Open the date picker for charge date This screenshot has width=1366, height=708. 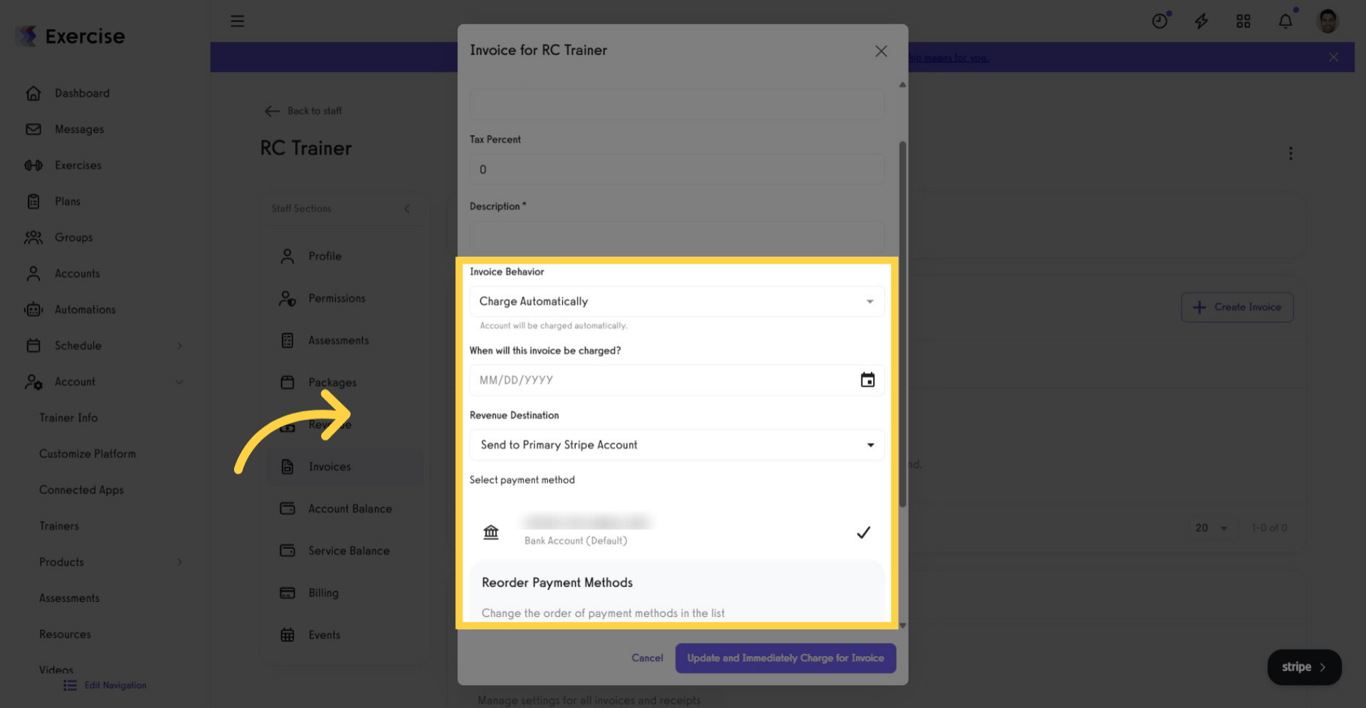(867, 380)
